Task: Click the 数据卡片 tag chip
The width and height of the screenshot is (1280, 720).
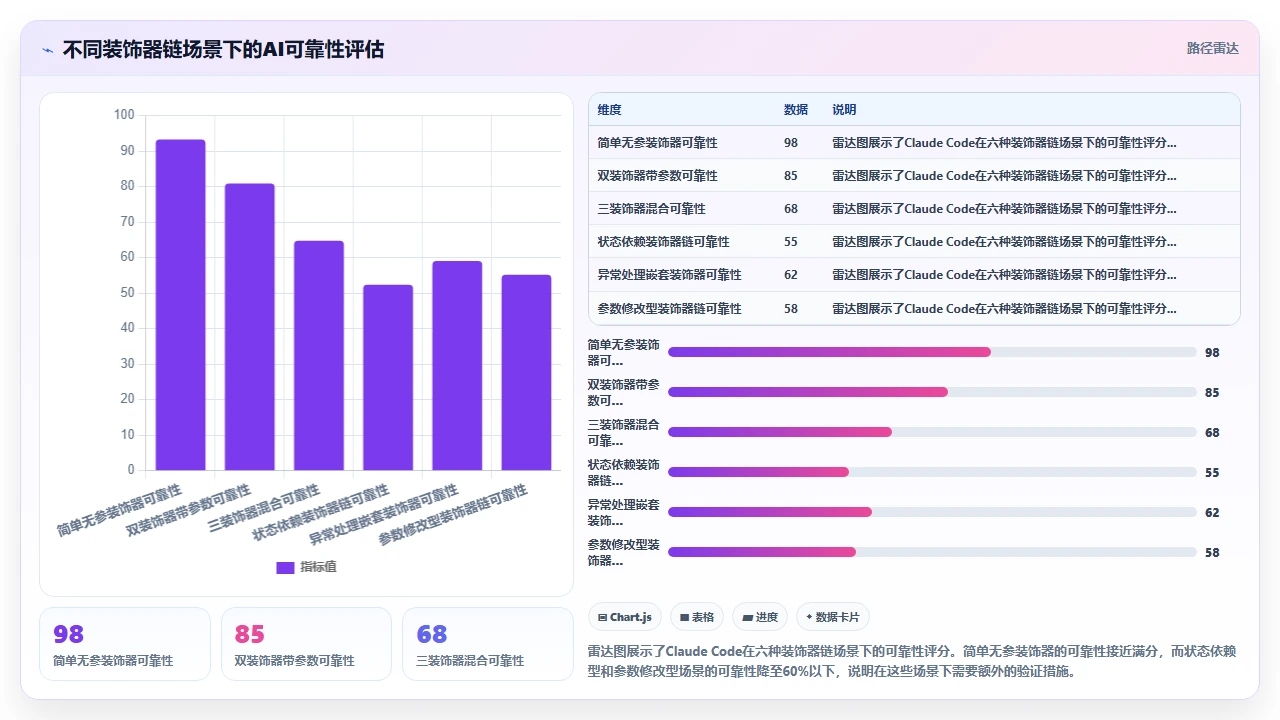Action: [x=833, y=617]
